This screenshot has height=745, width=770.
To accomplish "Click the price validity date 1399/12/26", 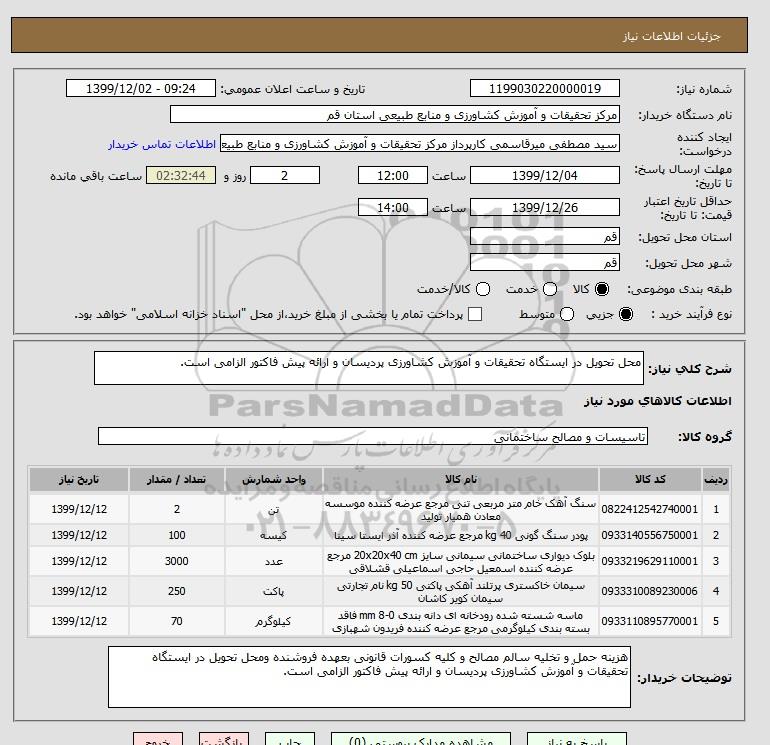I will pyautogui.click(x=545, y=207).
